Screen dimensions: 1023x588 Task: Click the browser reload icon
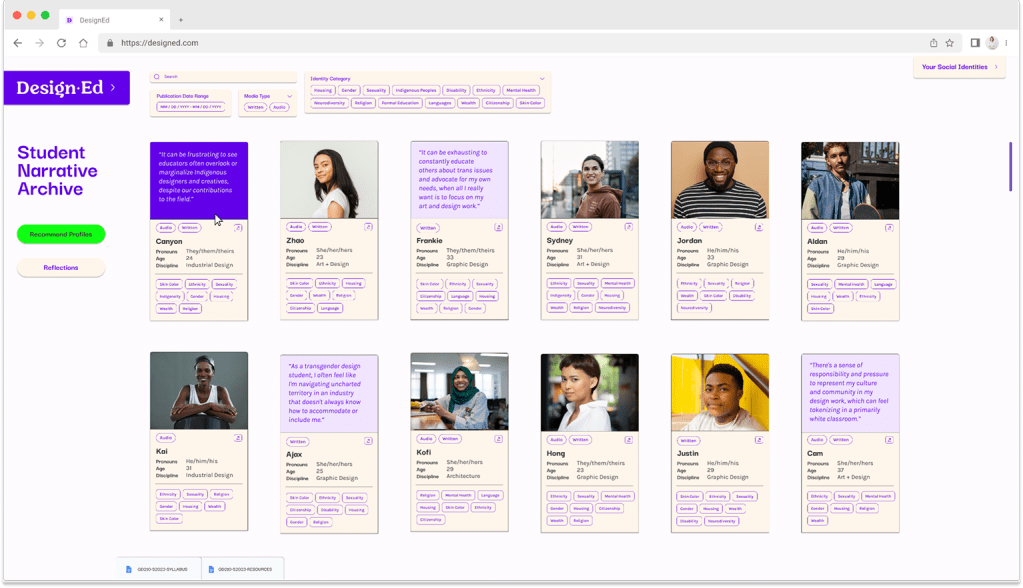[x=61, y=43]
